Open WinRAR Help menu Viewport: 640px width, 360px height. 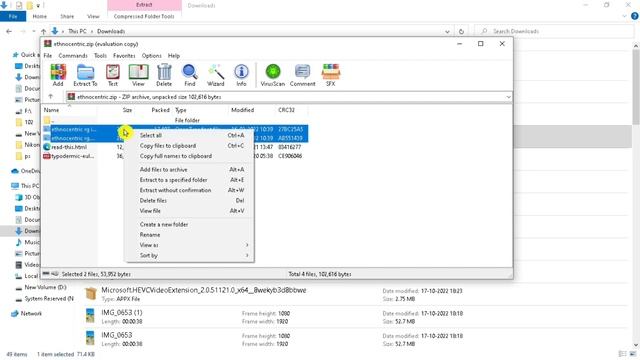click(173, 56)
